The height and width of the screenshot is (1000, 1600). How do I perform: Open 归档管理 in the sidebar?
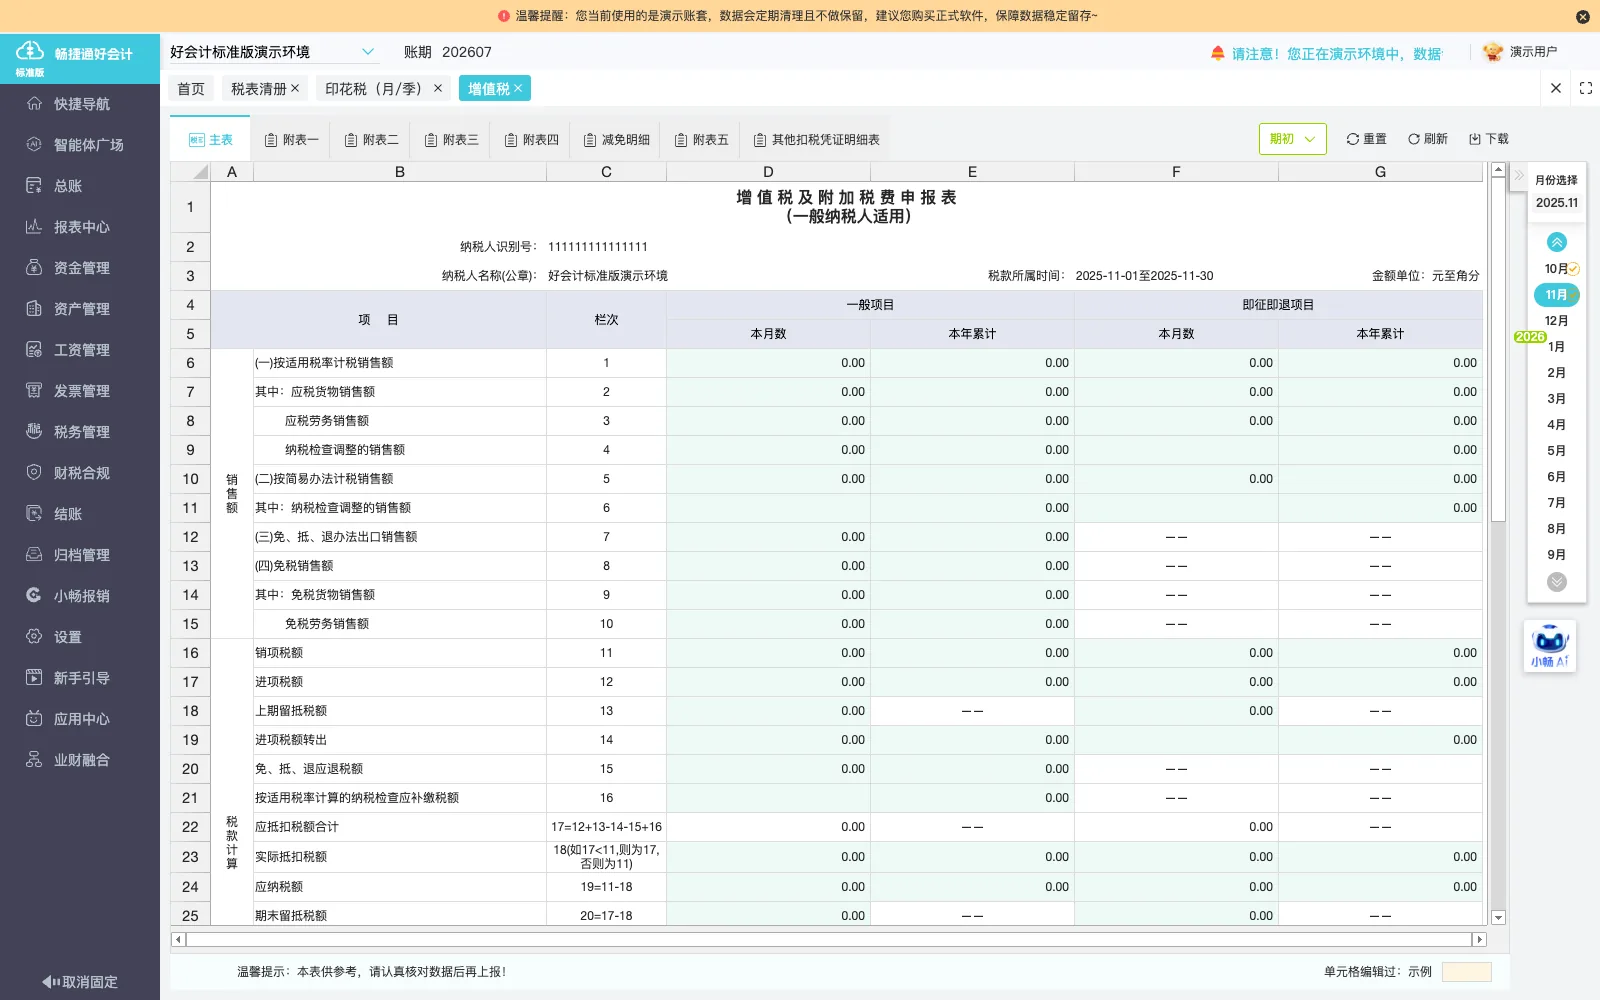[x=80, y=555]
